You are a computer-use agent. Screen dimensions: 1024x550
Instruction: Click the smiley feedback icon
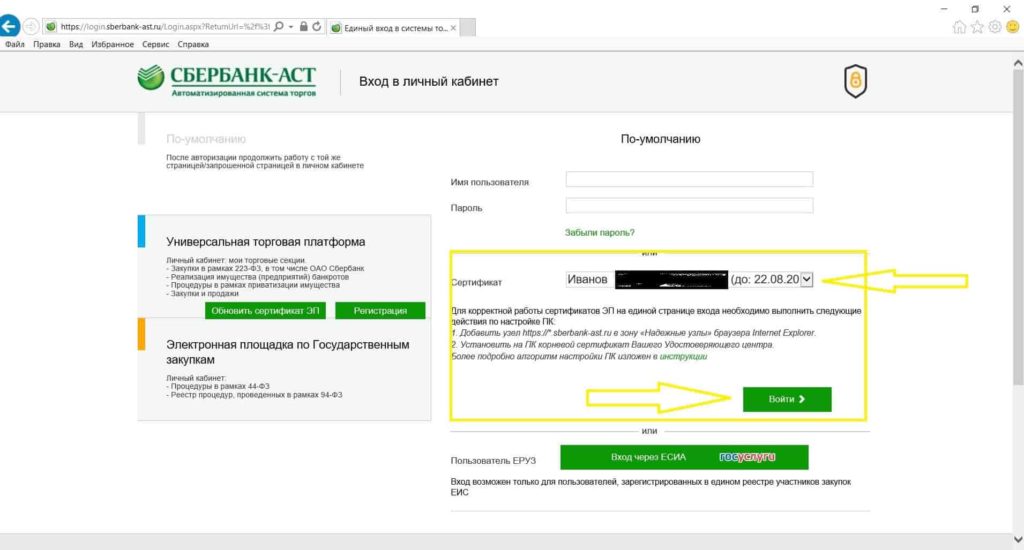point(1012,27)
